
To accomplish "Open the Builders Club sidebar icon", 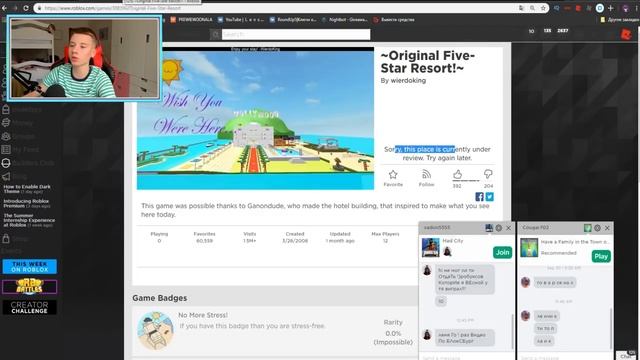I will coord(6,163).
